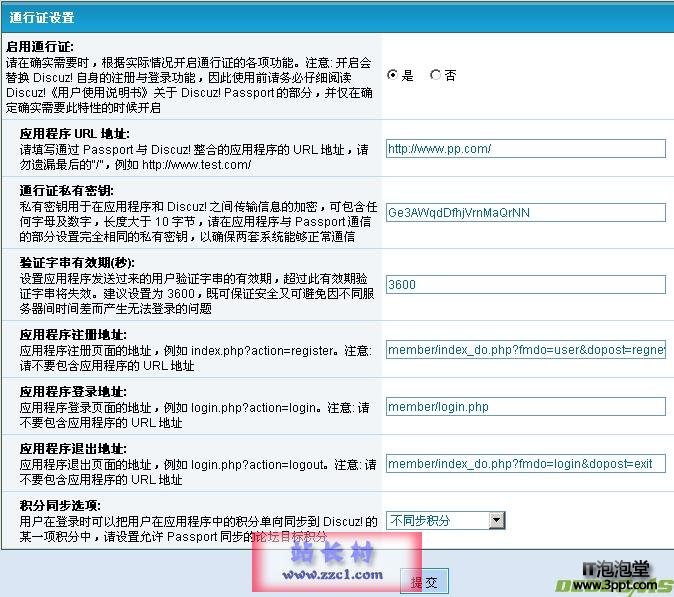This screenshot has height=597, width=674.
Task: Click the validity period field showing 3600
Action: pyautogui.click(x=525, y=285)
